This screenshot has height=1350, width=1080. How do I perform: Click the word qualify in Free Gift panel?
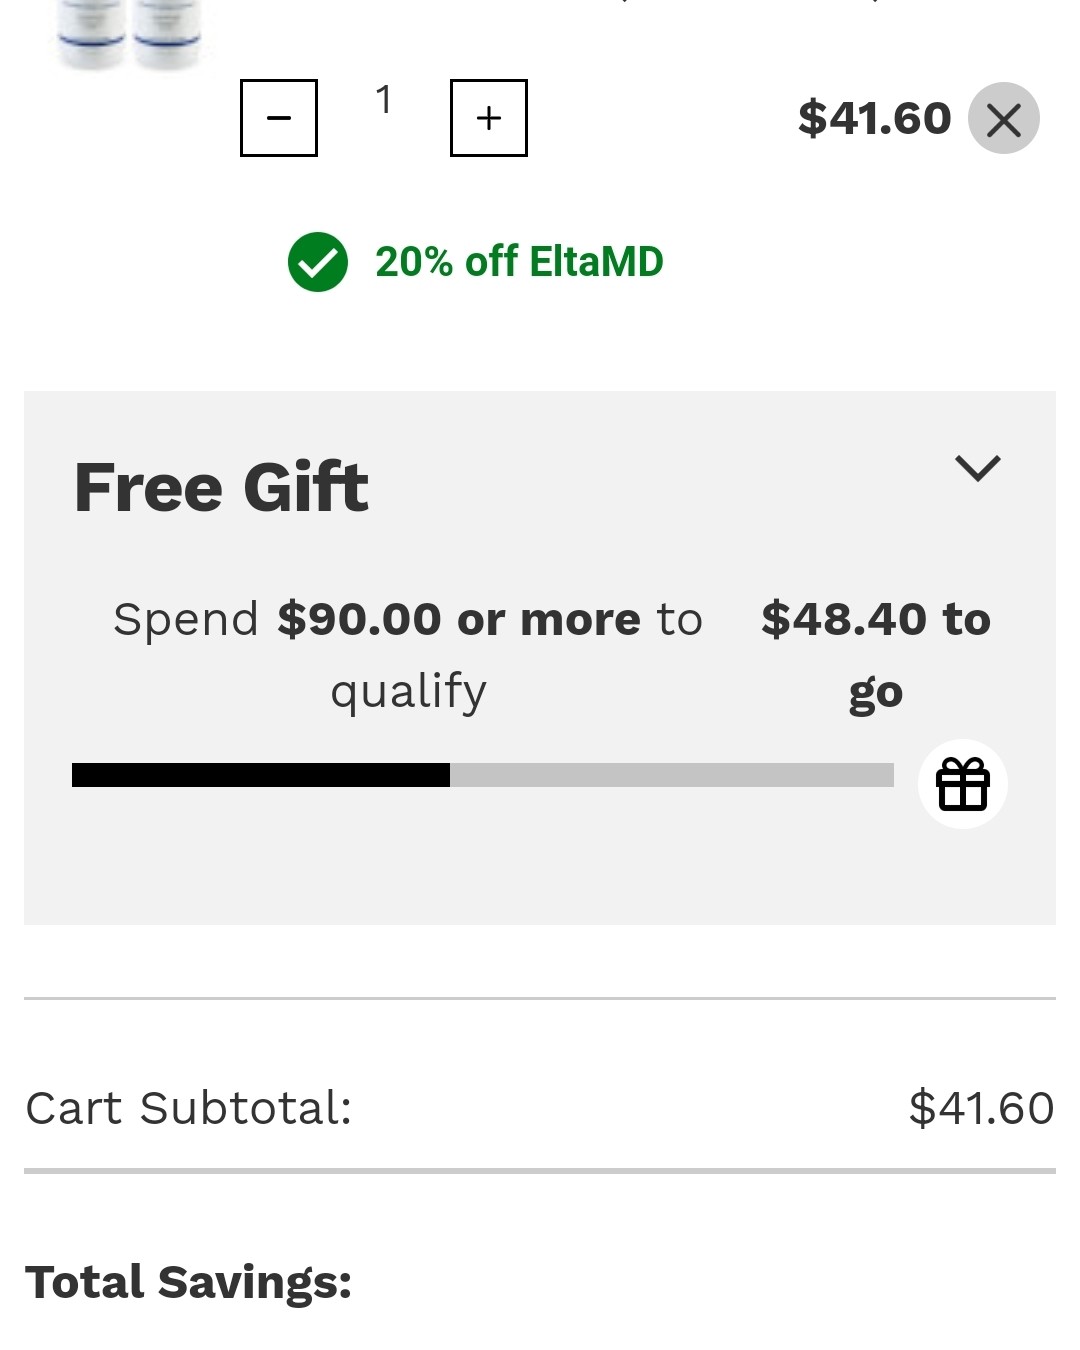[408, 691]
